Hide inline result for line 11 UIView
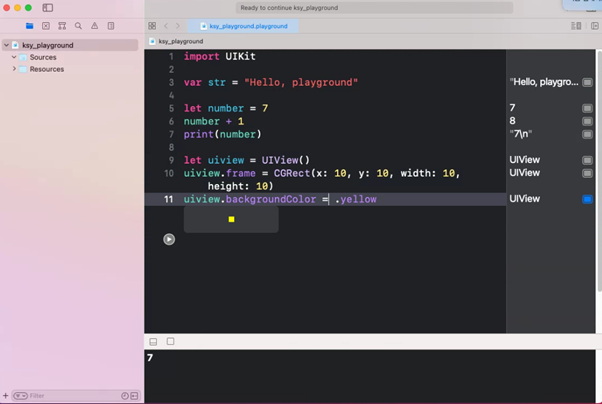 click(587, 199)
